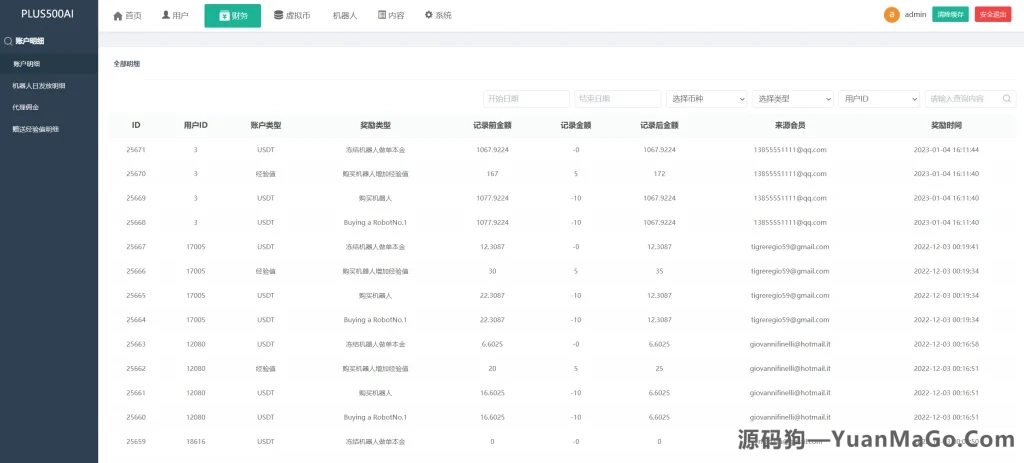Screen dimensions: 1024x463
Task: Click ID cell 25659
Action: tap(136, 441)
